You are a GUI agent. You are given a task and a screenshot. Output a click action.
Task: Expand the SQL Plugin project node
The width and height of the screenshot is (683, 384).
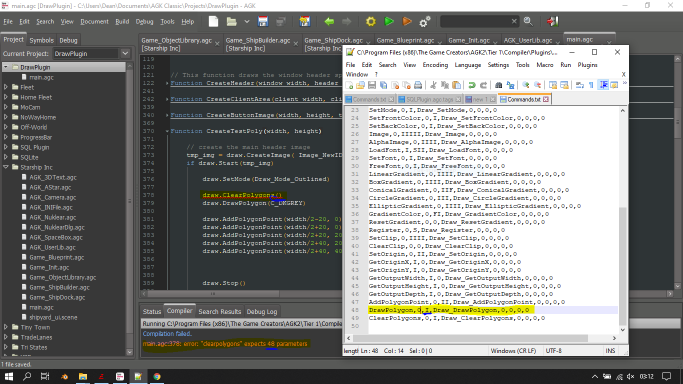coord(6,147)
